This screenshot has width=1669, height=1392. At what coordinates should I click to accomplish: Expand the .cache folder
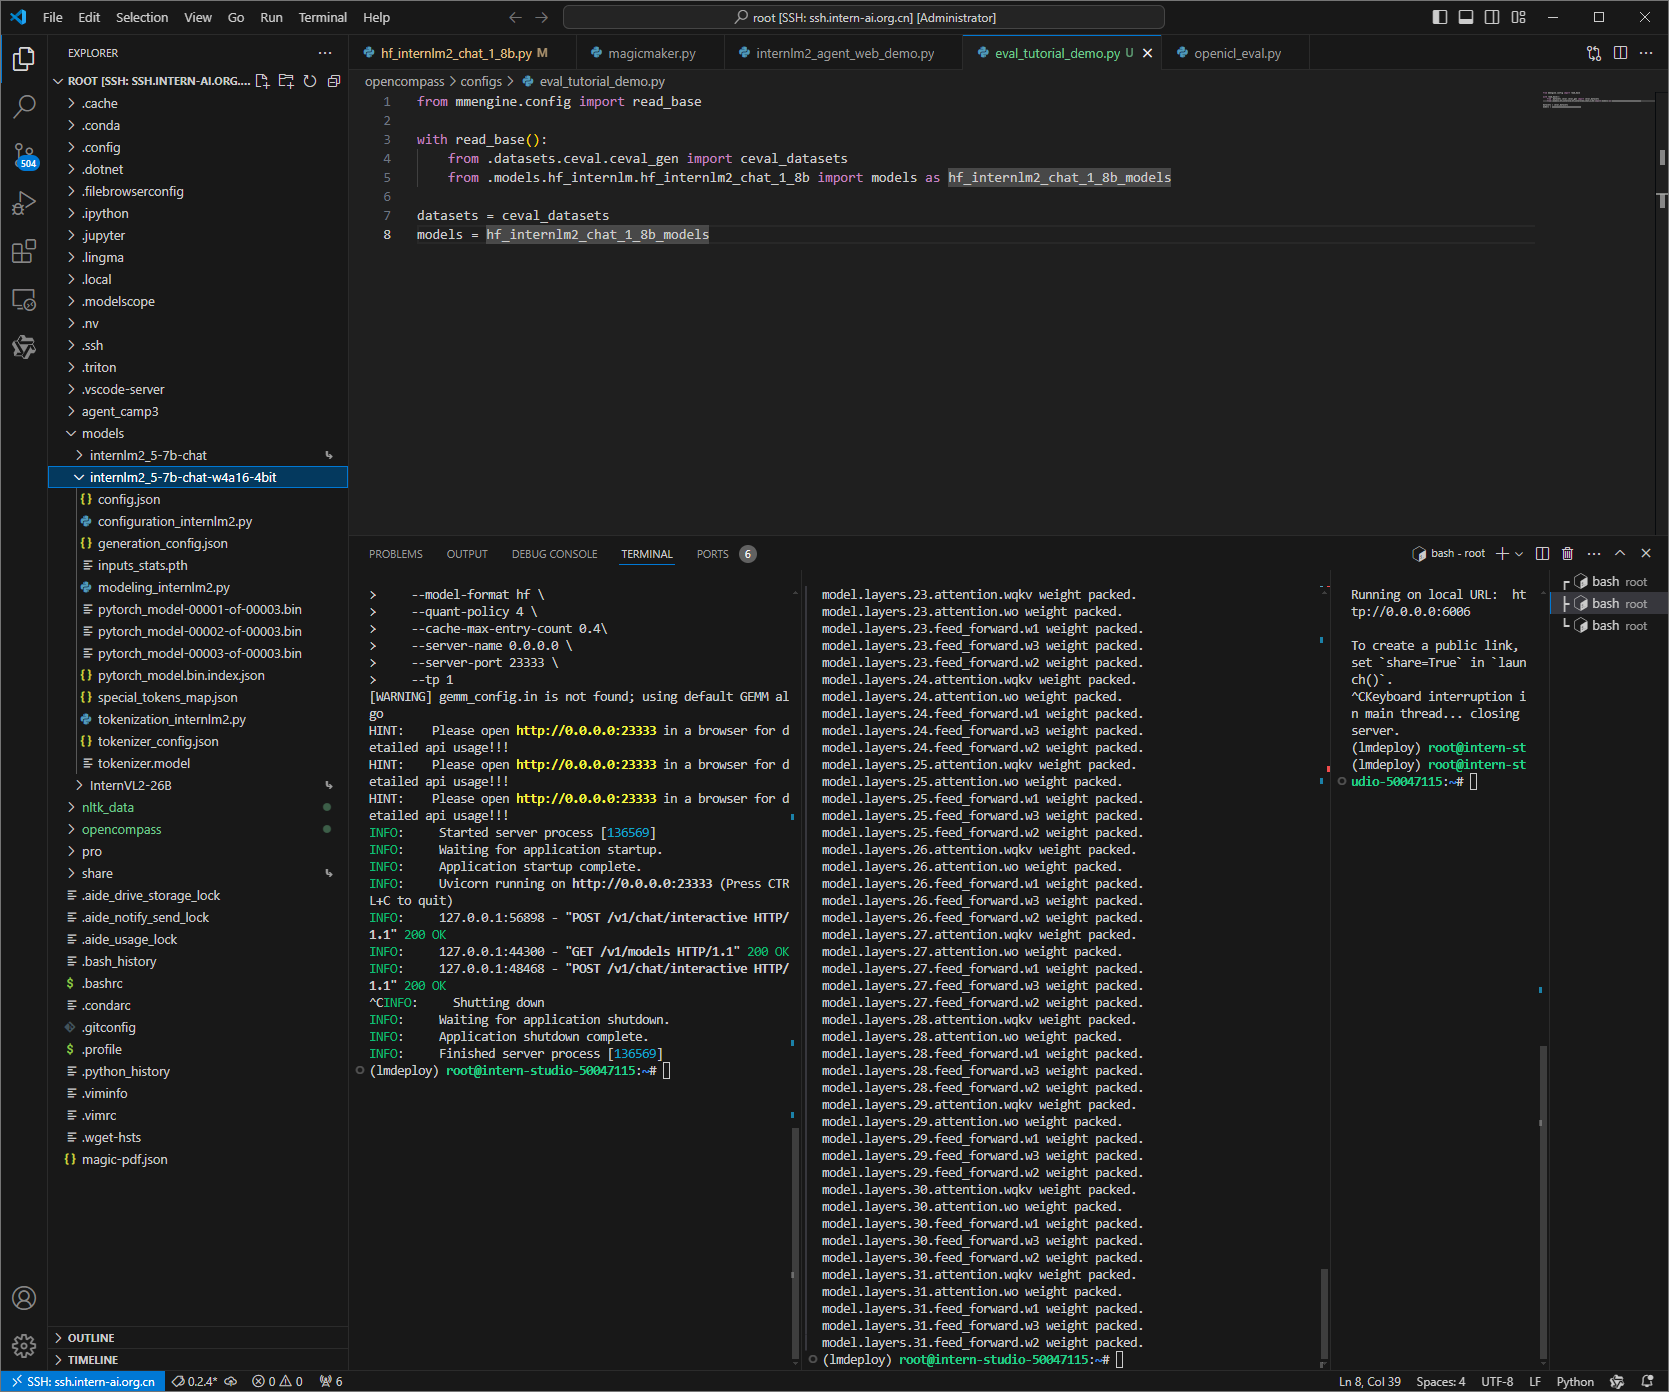[198, 103]
